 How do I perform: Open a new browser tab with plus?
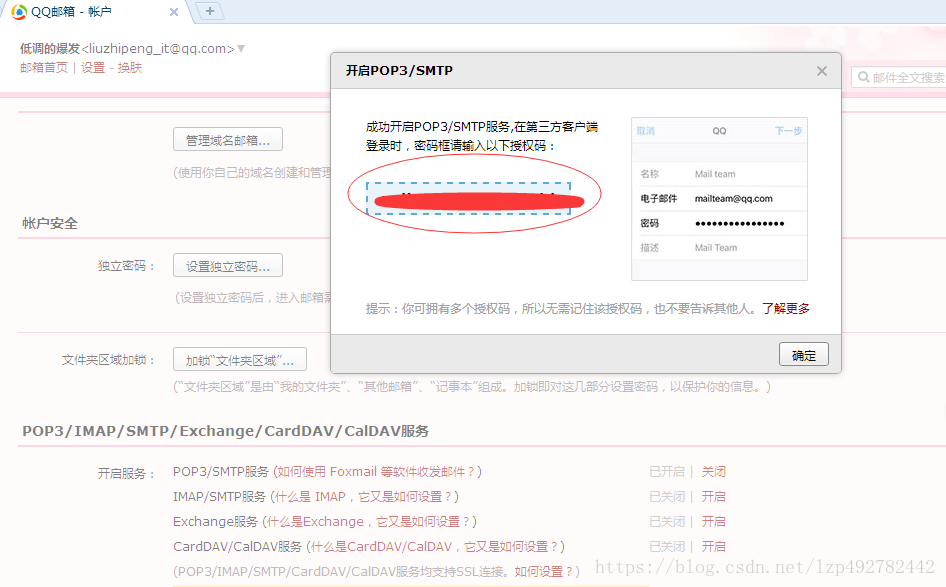(x=210, y=11)
